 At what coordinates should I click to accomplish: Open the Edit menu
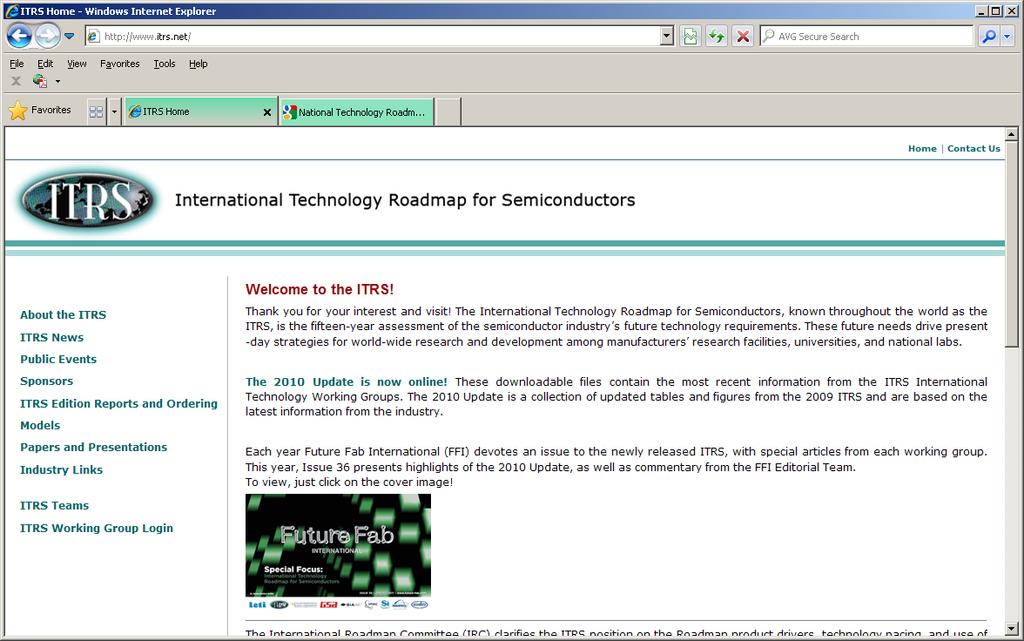coord(45,63)
